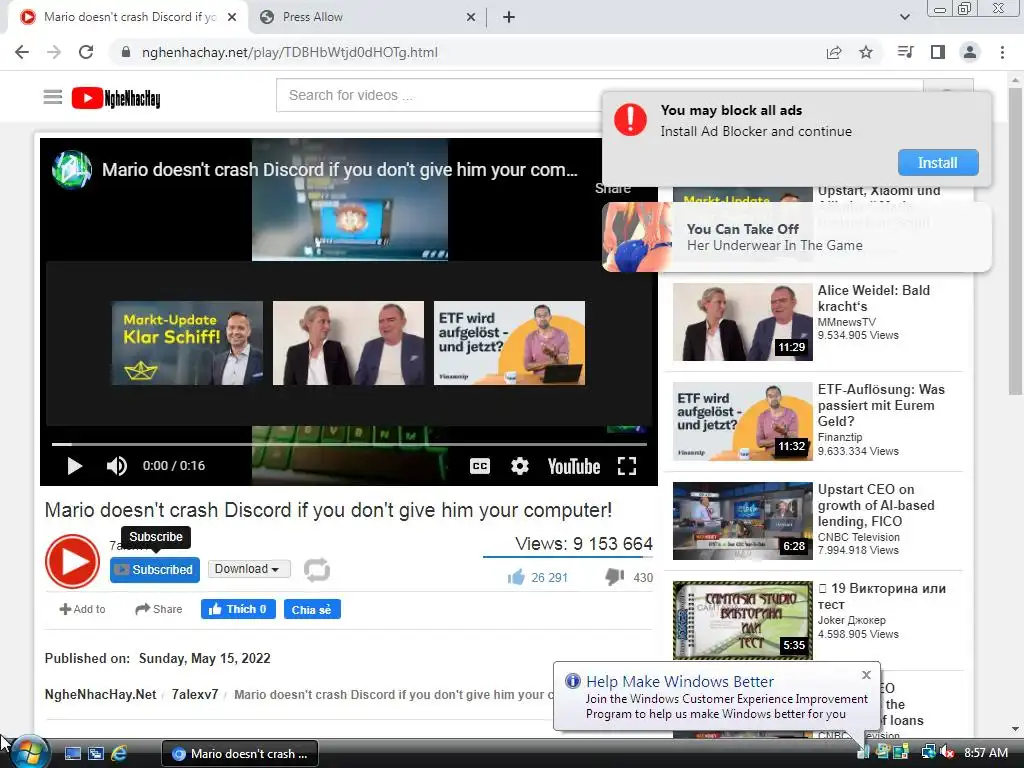Open Upstart CEO on growth of AI-based lending
Image resolution: width=1024 pixels, height=768 pixels.
876,505
